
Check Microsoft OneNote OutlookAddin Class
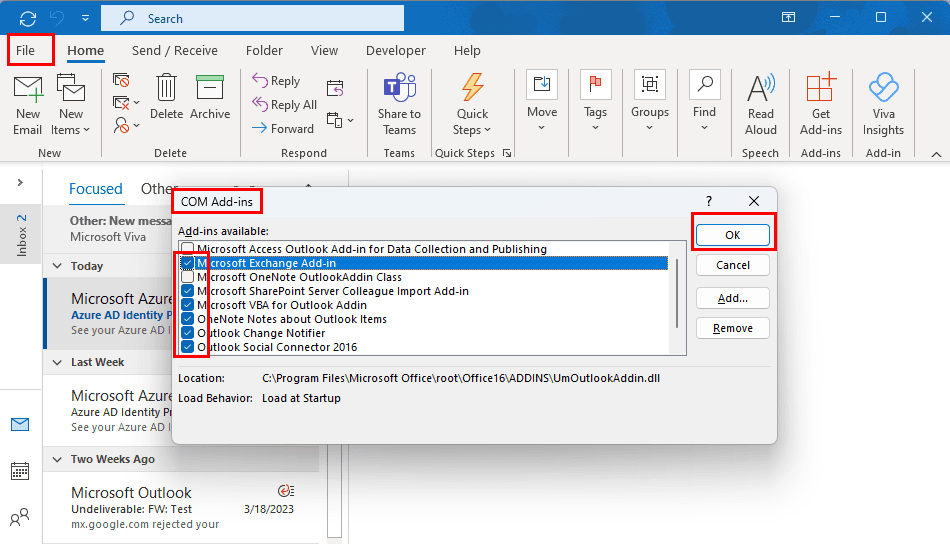[x=188, y=277]
